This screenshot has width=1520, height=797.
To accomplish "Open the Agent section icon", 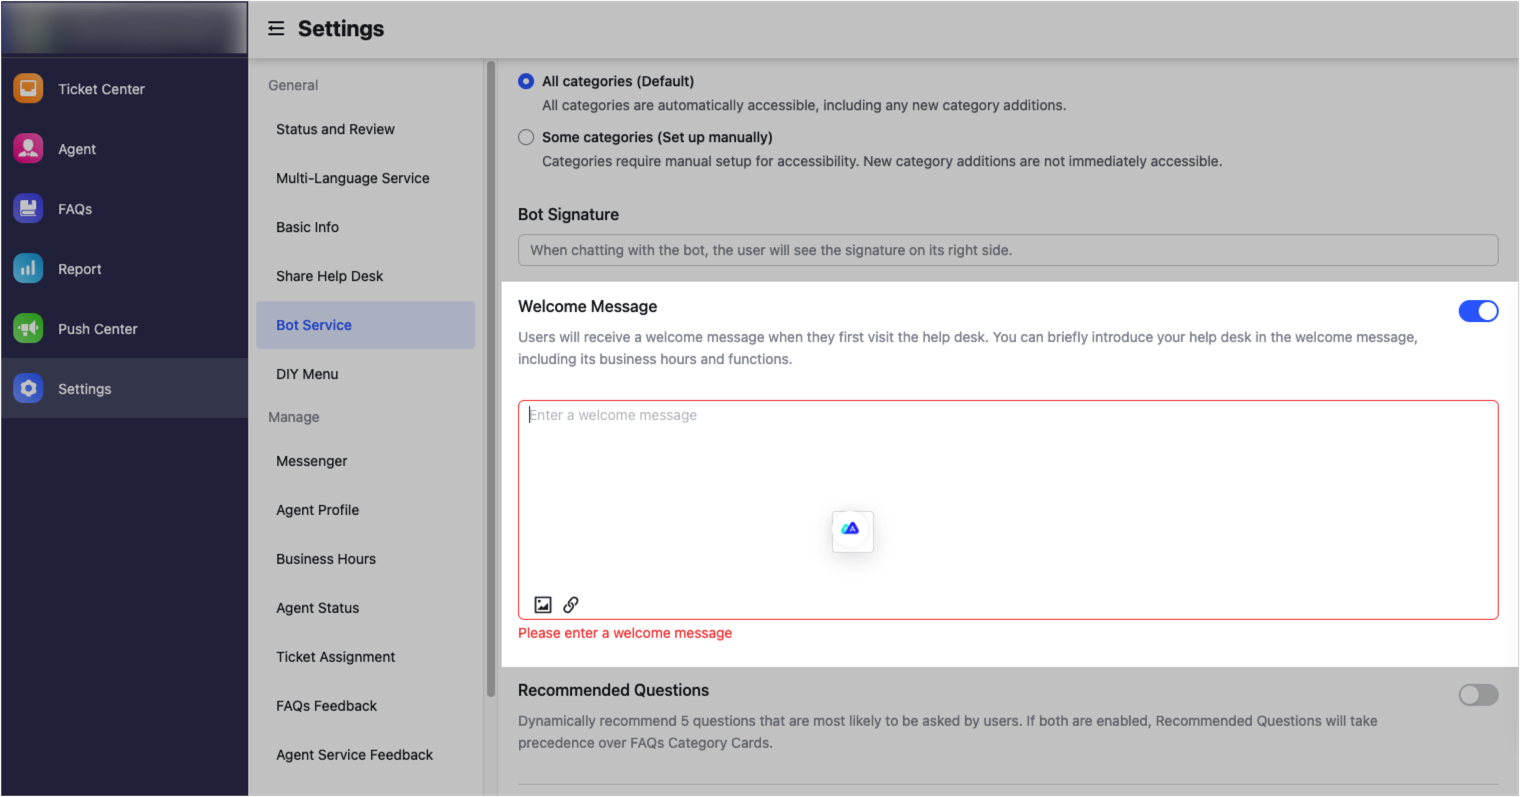I will (x=28, y=149).
